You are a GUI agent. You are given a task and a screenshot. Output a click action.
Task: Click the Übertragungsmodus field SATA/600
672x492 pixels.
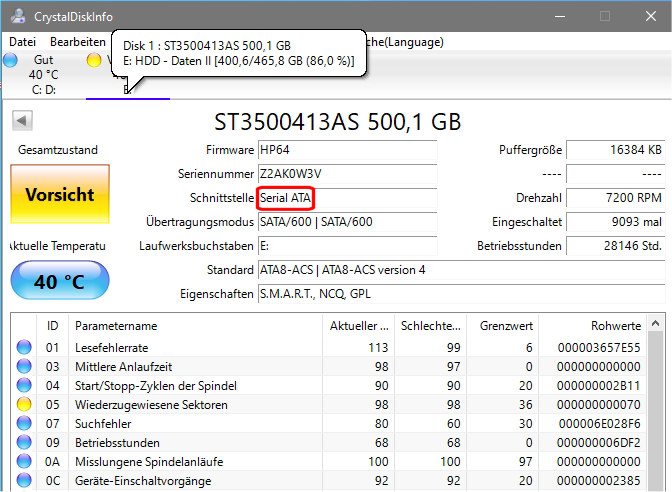(x=348, y=222)
